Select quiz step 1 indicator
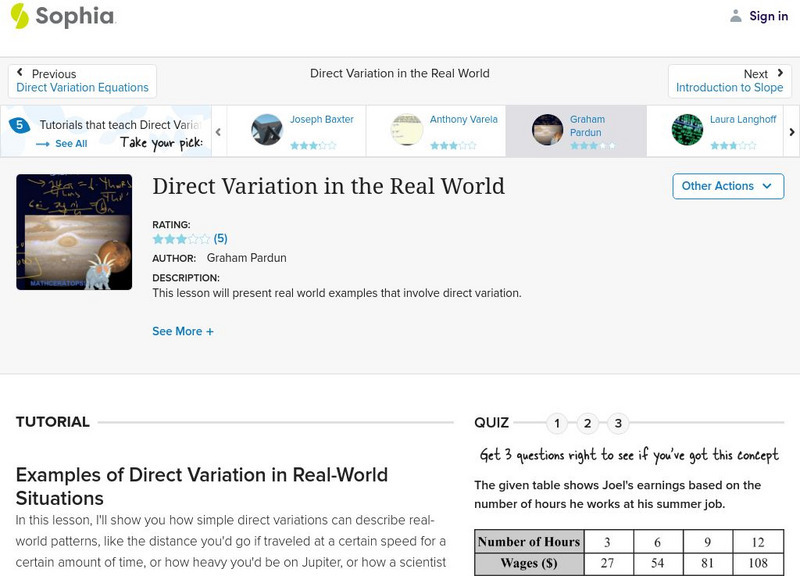The height and width of the screenshot is (576, 800). tap(556, 423)
